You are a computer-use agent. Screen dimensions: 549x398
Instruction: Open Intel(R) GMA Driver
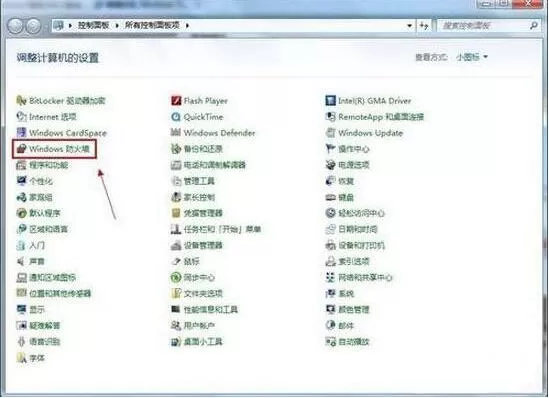(x=368, y=101)
